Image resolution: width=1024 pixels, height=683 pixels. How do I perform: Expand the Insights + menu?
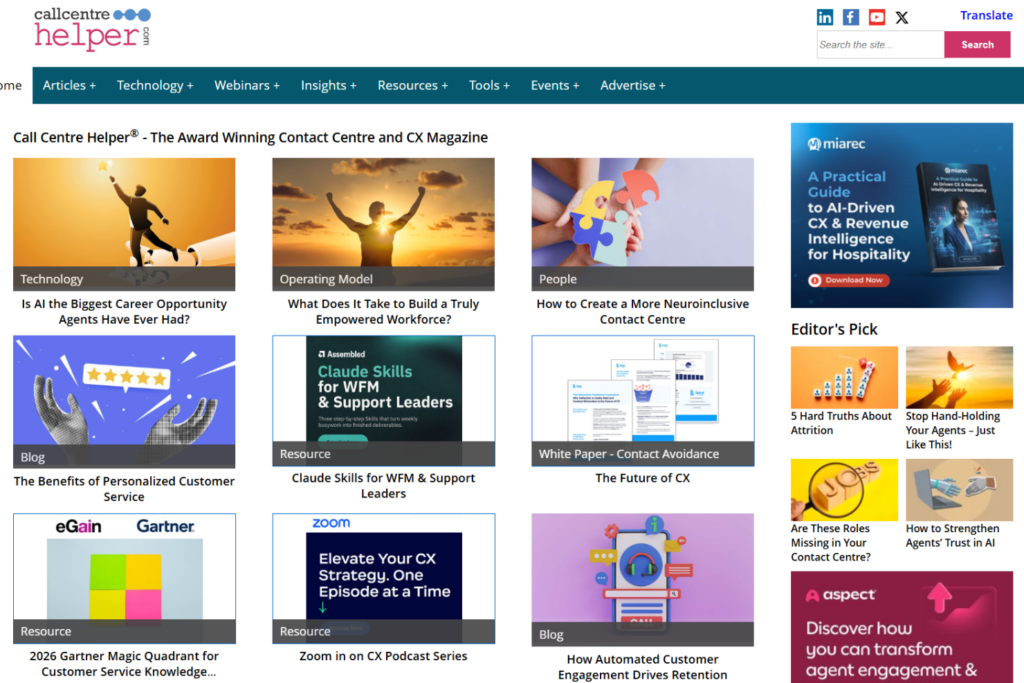[328, 86]
